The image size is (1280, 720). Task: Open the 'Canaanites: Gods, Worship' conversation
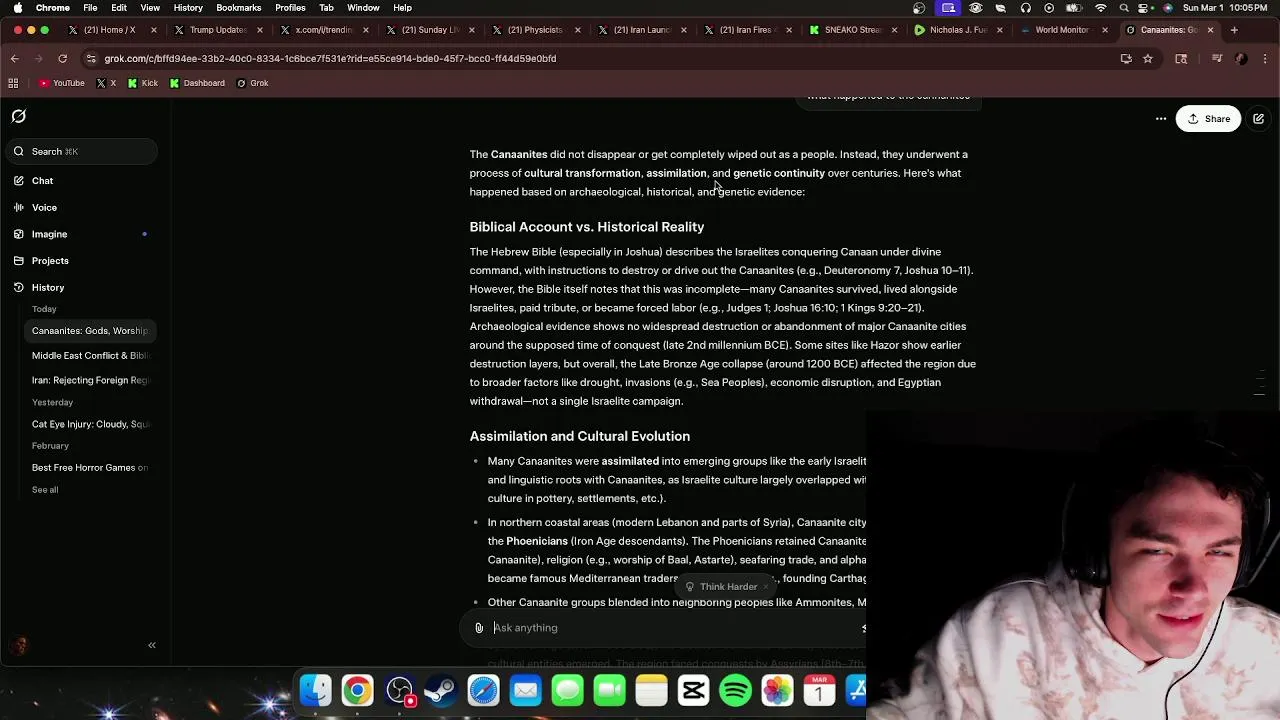90,331
